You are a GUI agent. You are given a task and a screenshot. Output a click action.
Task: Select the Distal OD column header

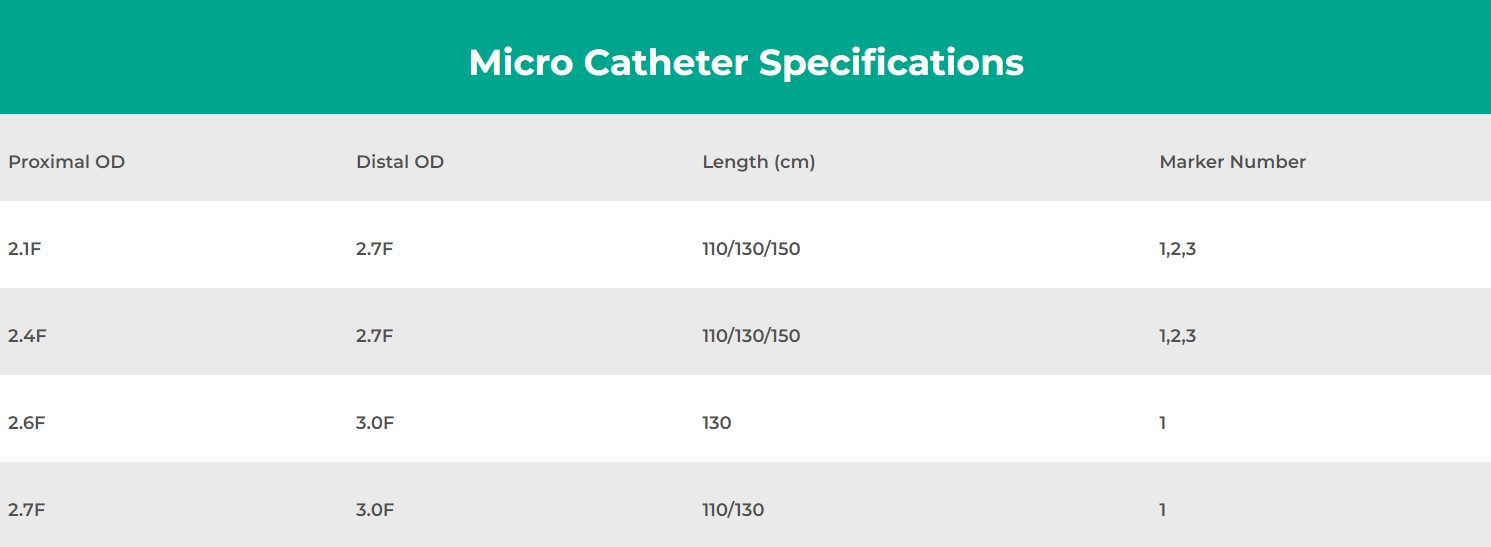[400, 161]
